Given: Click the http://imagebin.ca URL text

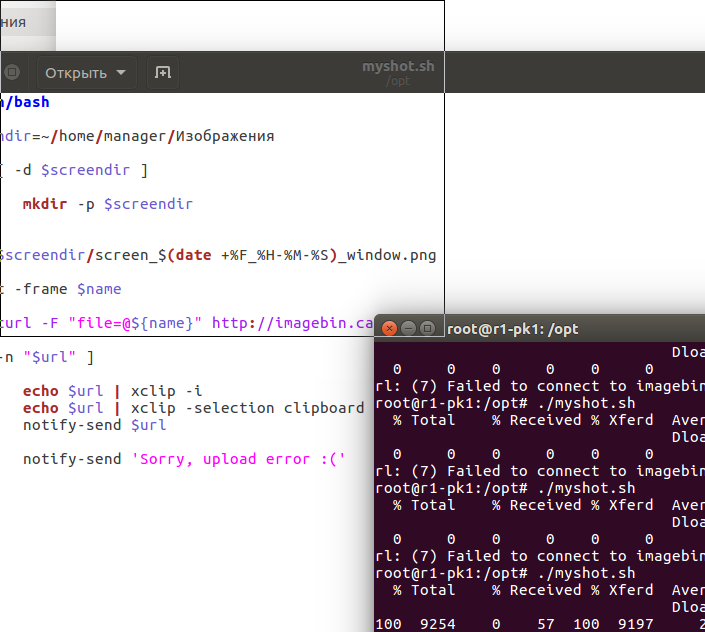Looking at the screenshot, I should click(x=292, y=323).
